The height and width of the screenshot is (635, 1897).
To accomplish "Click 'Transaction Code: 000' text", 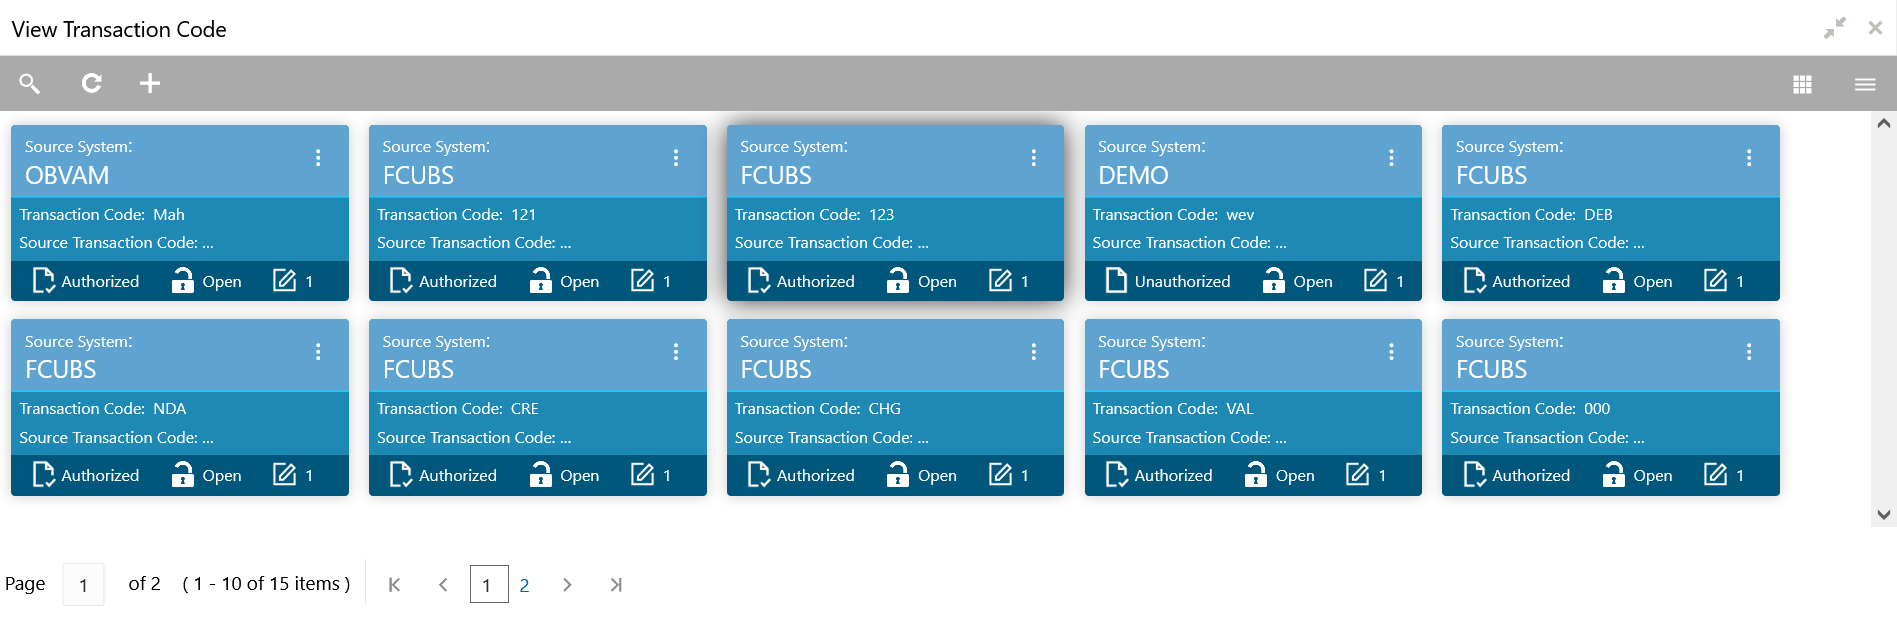I will click(x=1530, y=408).
